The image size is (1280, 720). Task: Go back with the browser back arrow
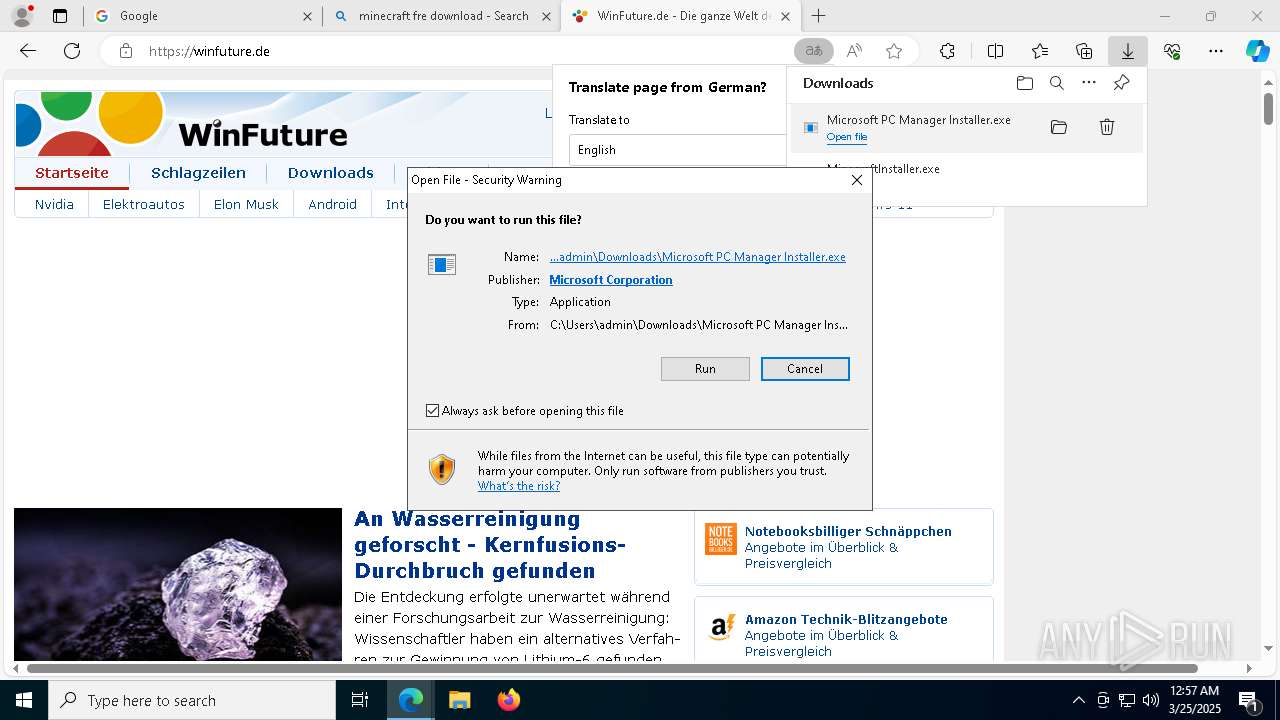pyautogui.click(x=28, y=51)
